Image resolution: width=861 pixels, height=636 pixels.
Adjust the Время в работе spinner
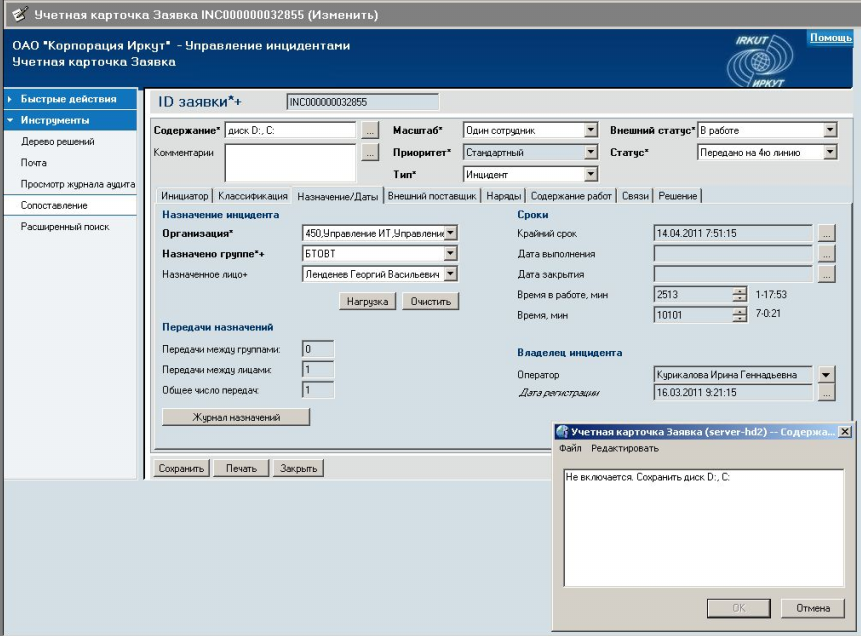(740, 295)
